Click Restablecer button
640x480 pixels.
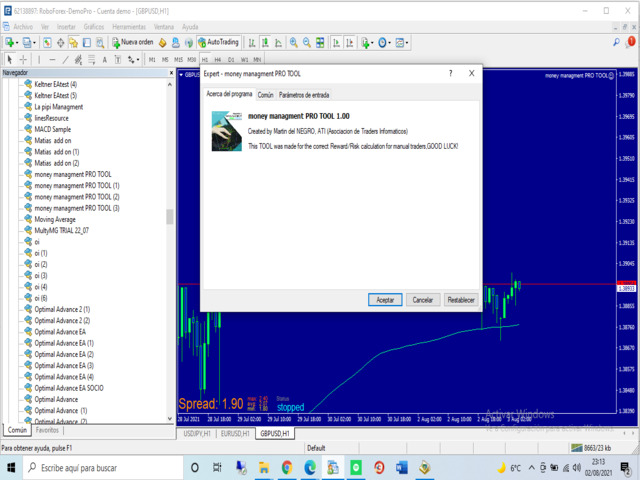coord(461,300)
